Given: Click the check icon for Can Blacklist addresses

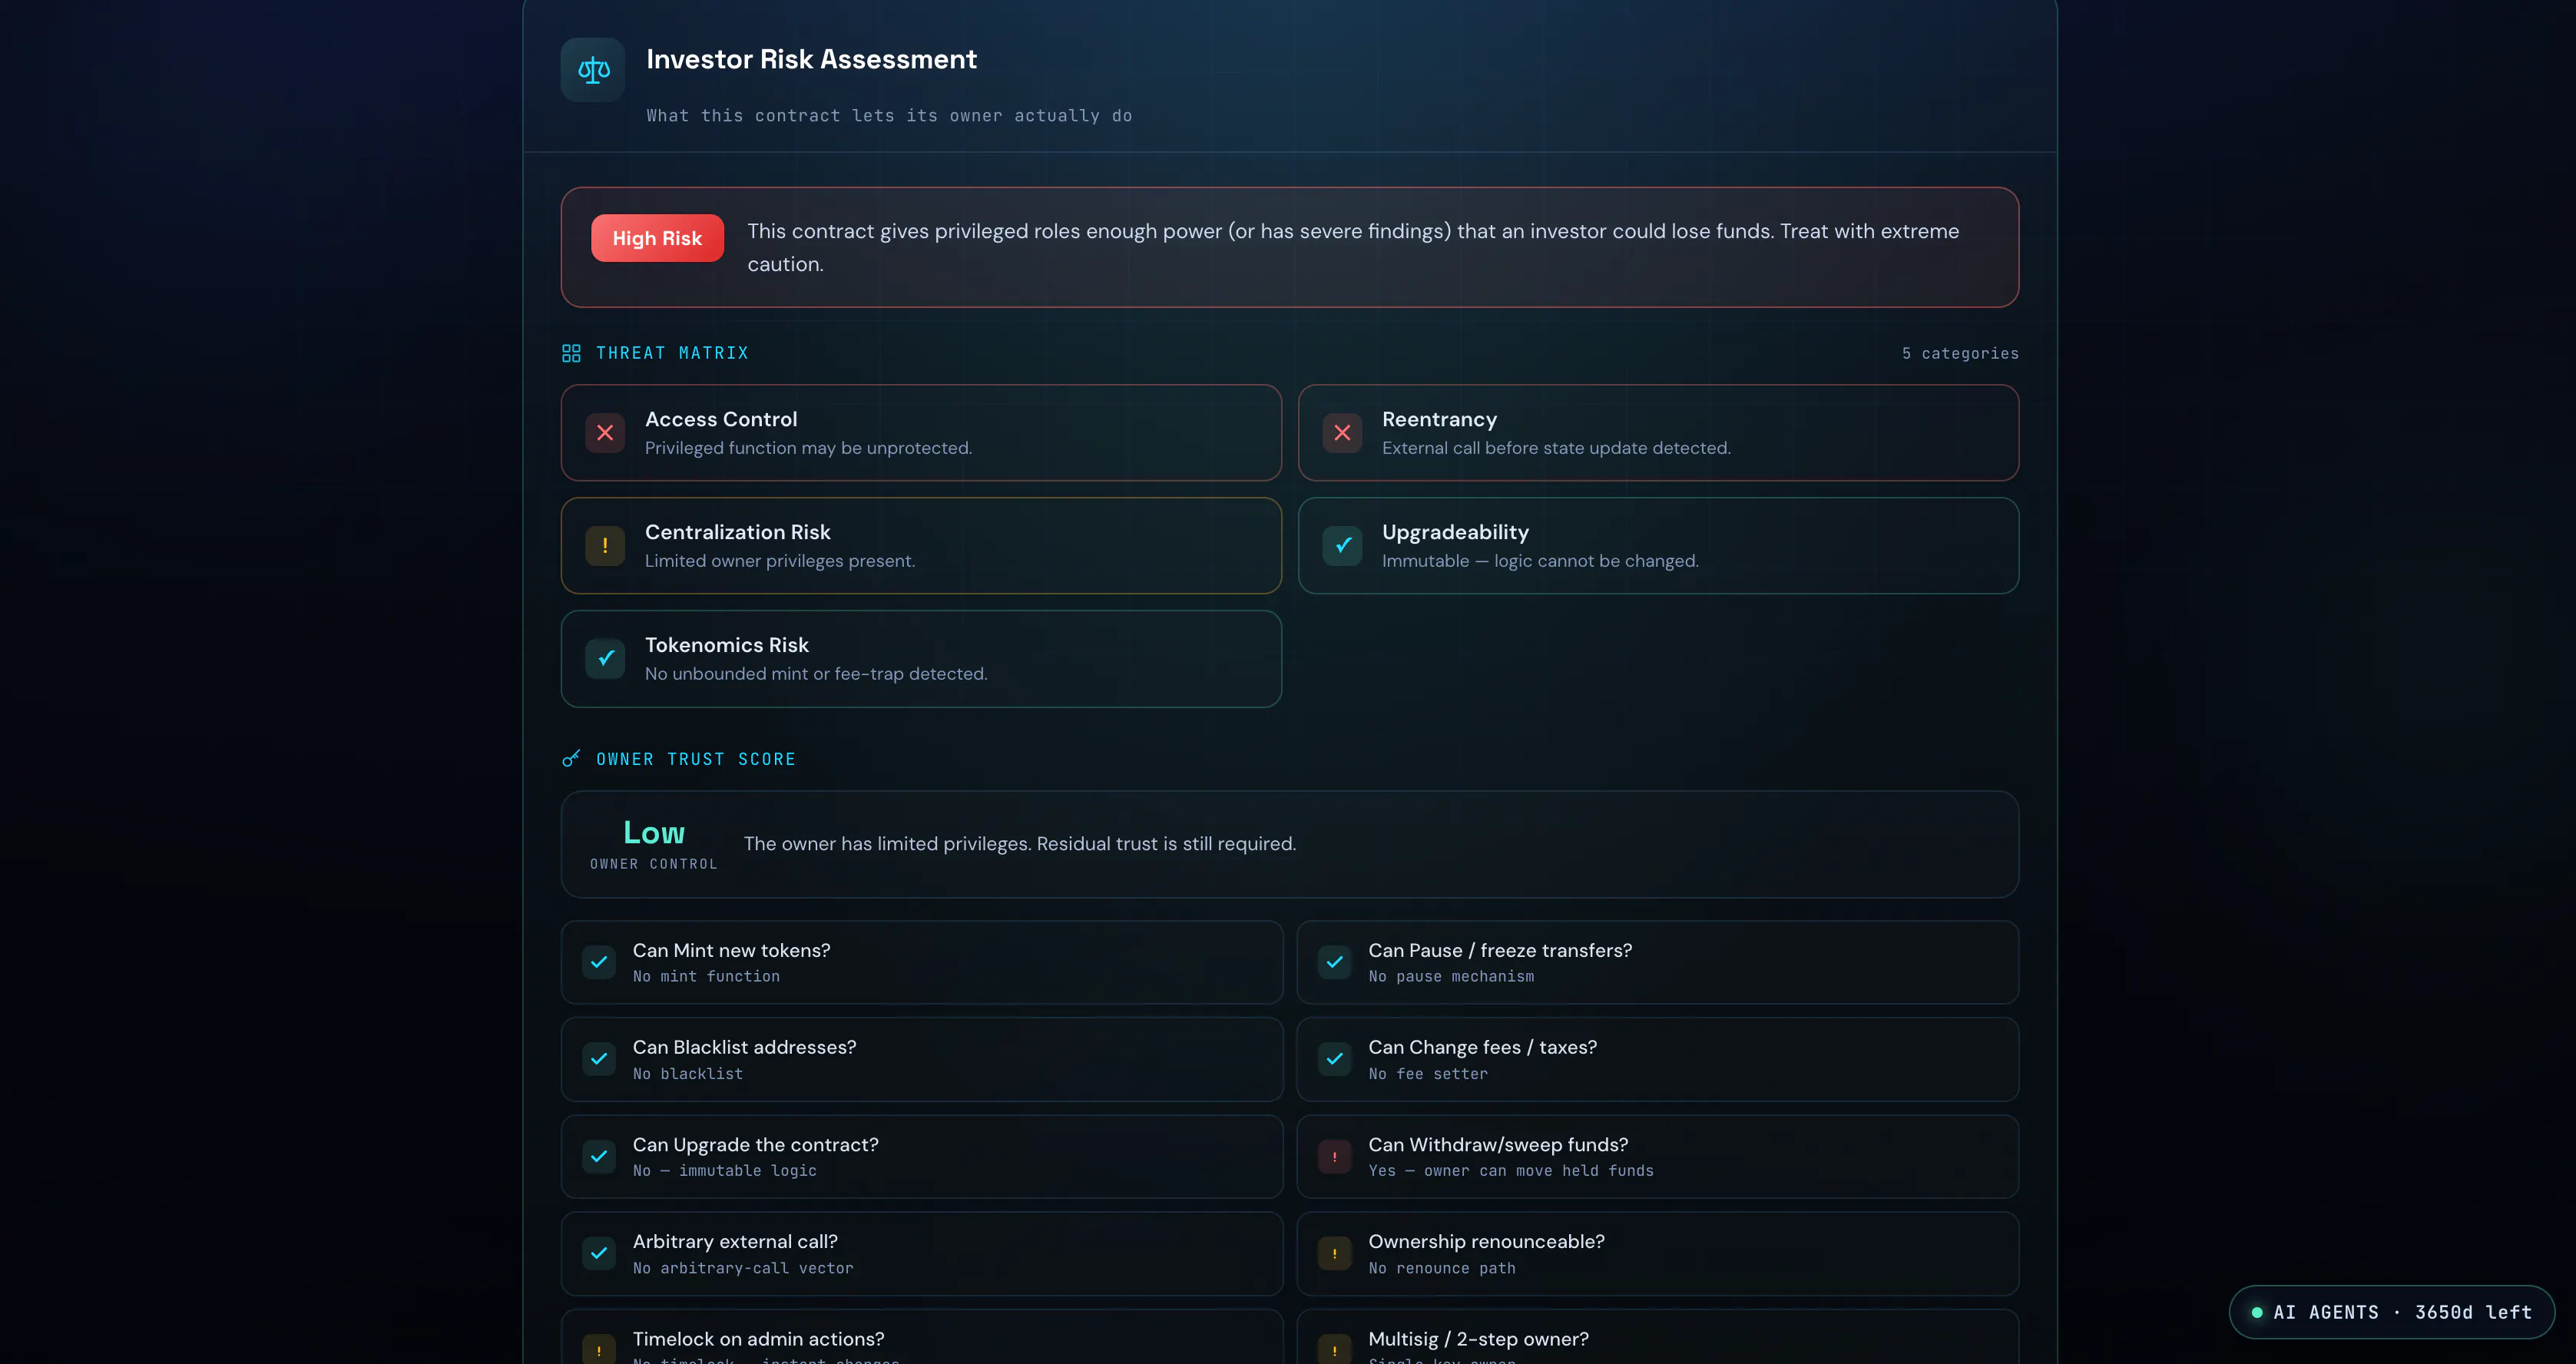Looking at the screenshot, I should 599,1059.
